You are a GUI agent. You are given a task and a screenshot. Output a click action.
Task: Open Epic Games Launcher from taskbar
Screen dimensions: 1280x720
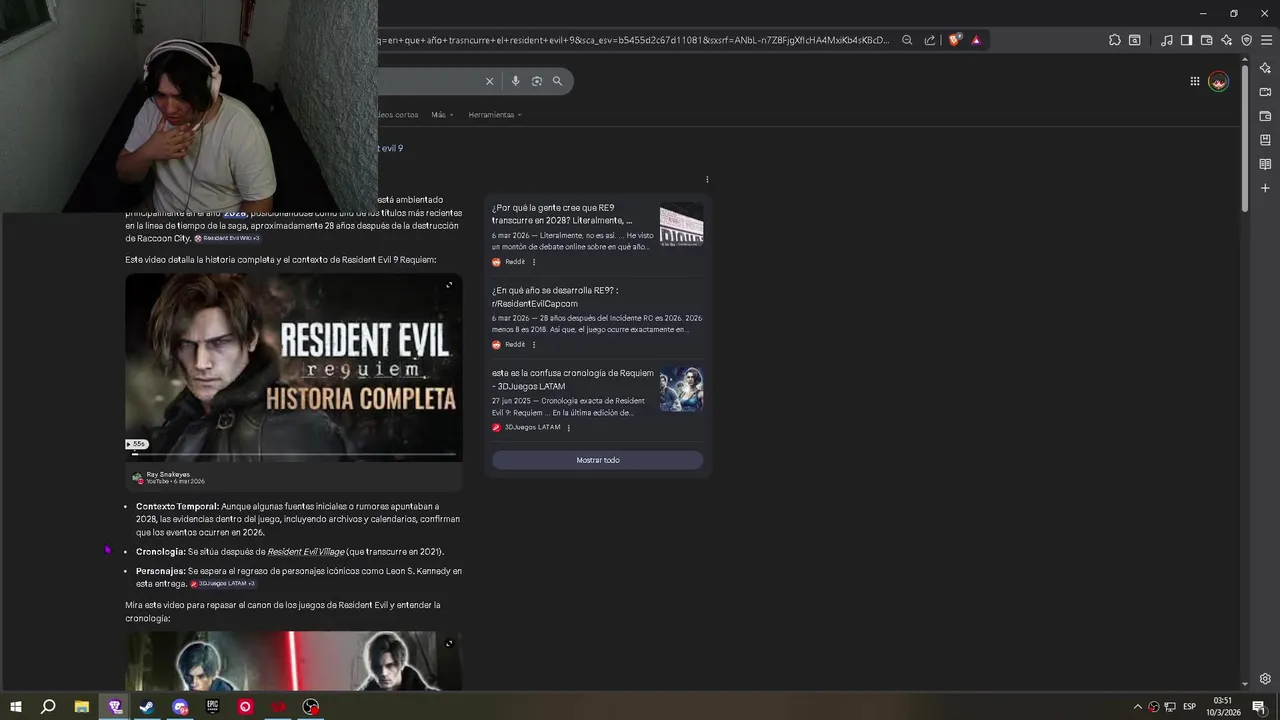point(213,707)
